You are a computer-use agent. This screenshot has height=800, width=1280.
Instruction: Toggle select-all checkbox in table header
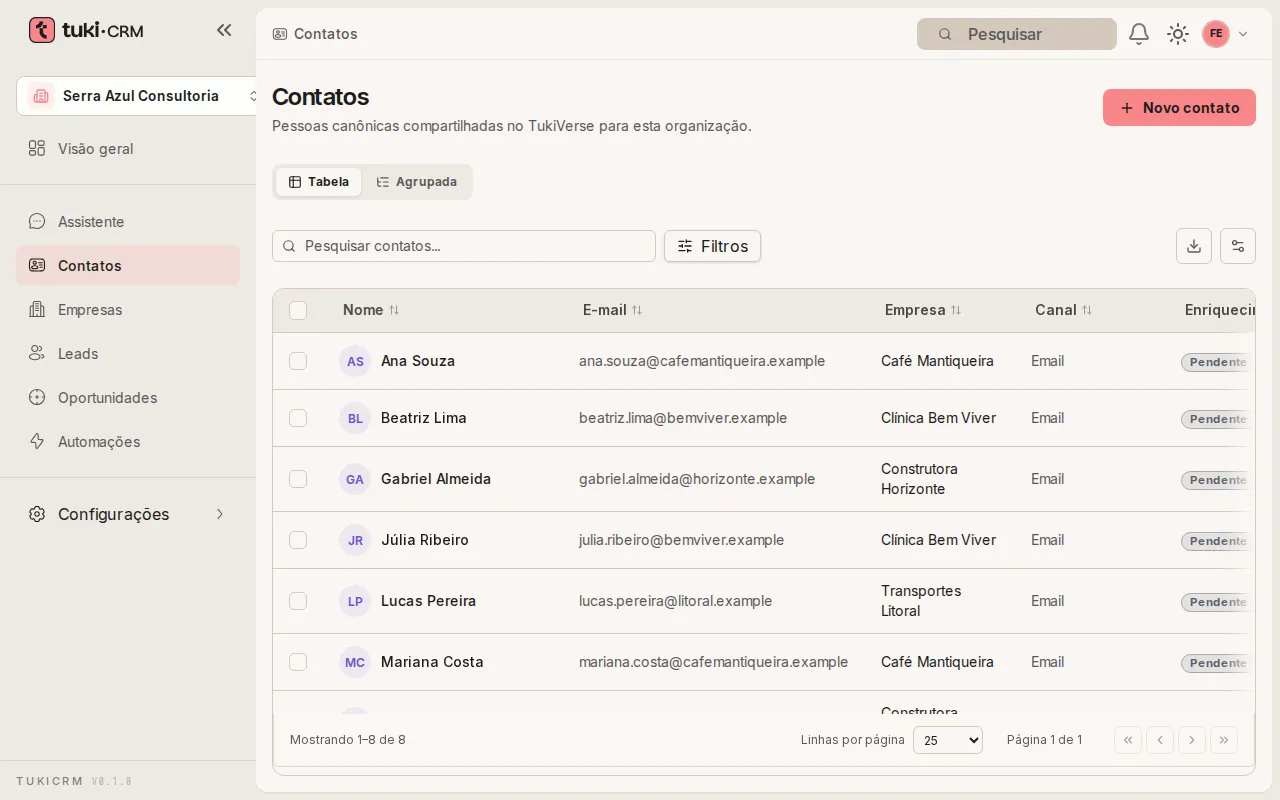click(x=298, y=310)
